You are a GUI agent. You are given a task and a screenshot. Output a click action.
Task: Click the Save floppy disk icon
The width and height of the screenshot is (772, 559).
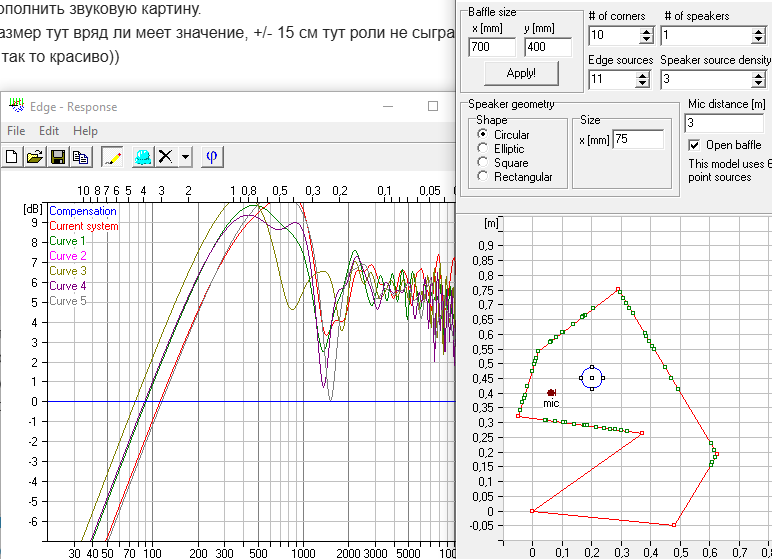point(57,156)
